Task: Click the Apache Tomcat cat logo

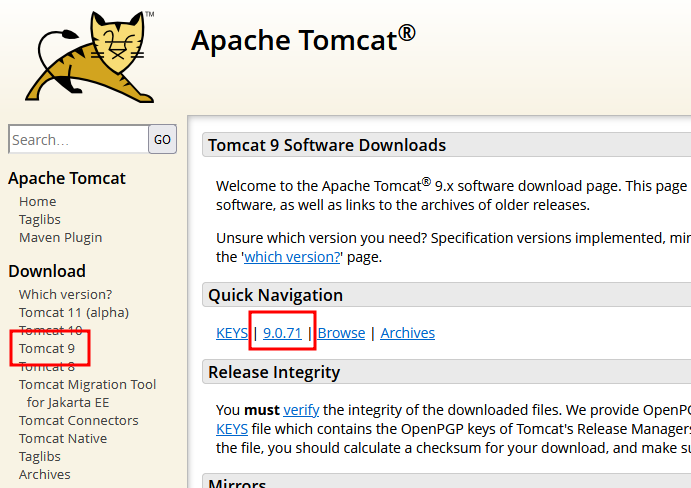Action: click(90, 57)
